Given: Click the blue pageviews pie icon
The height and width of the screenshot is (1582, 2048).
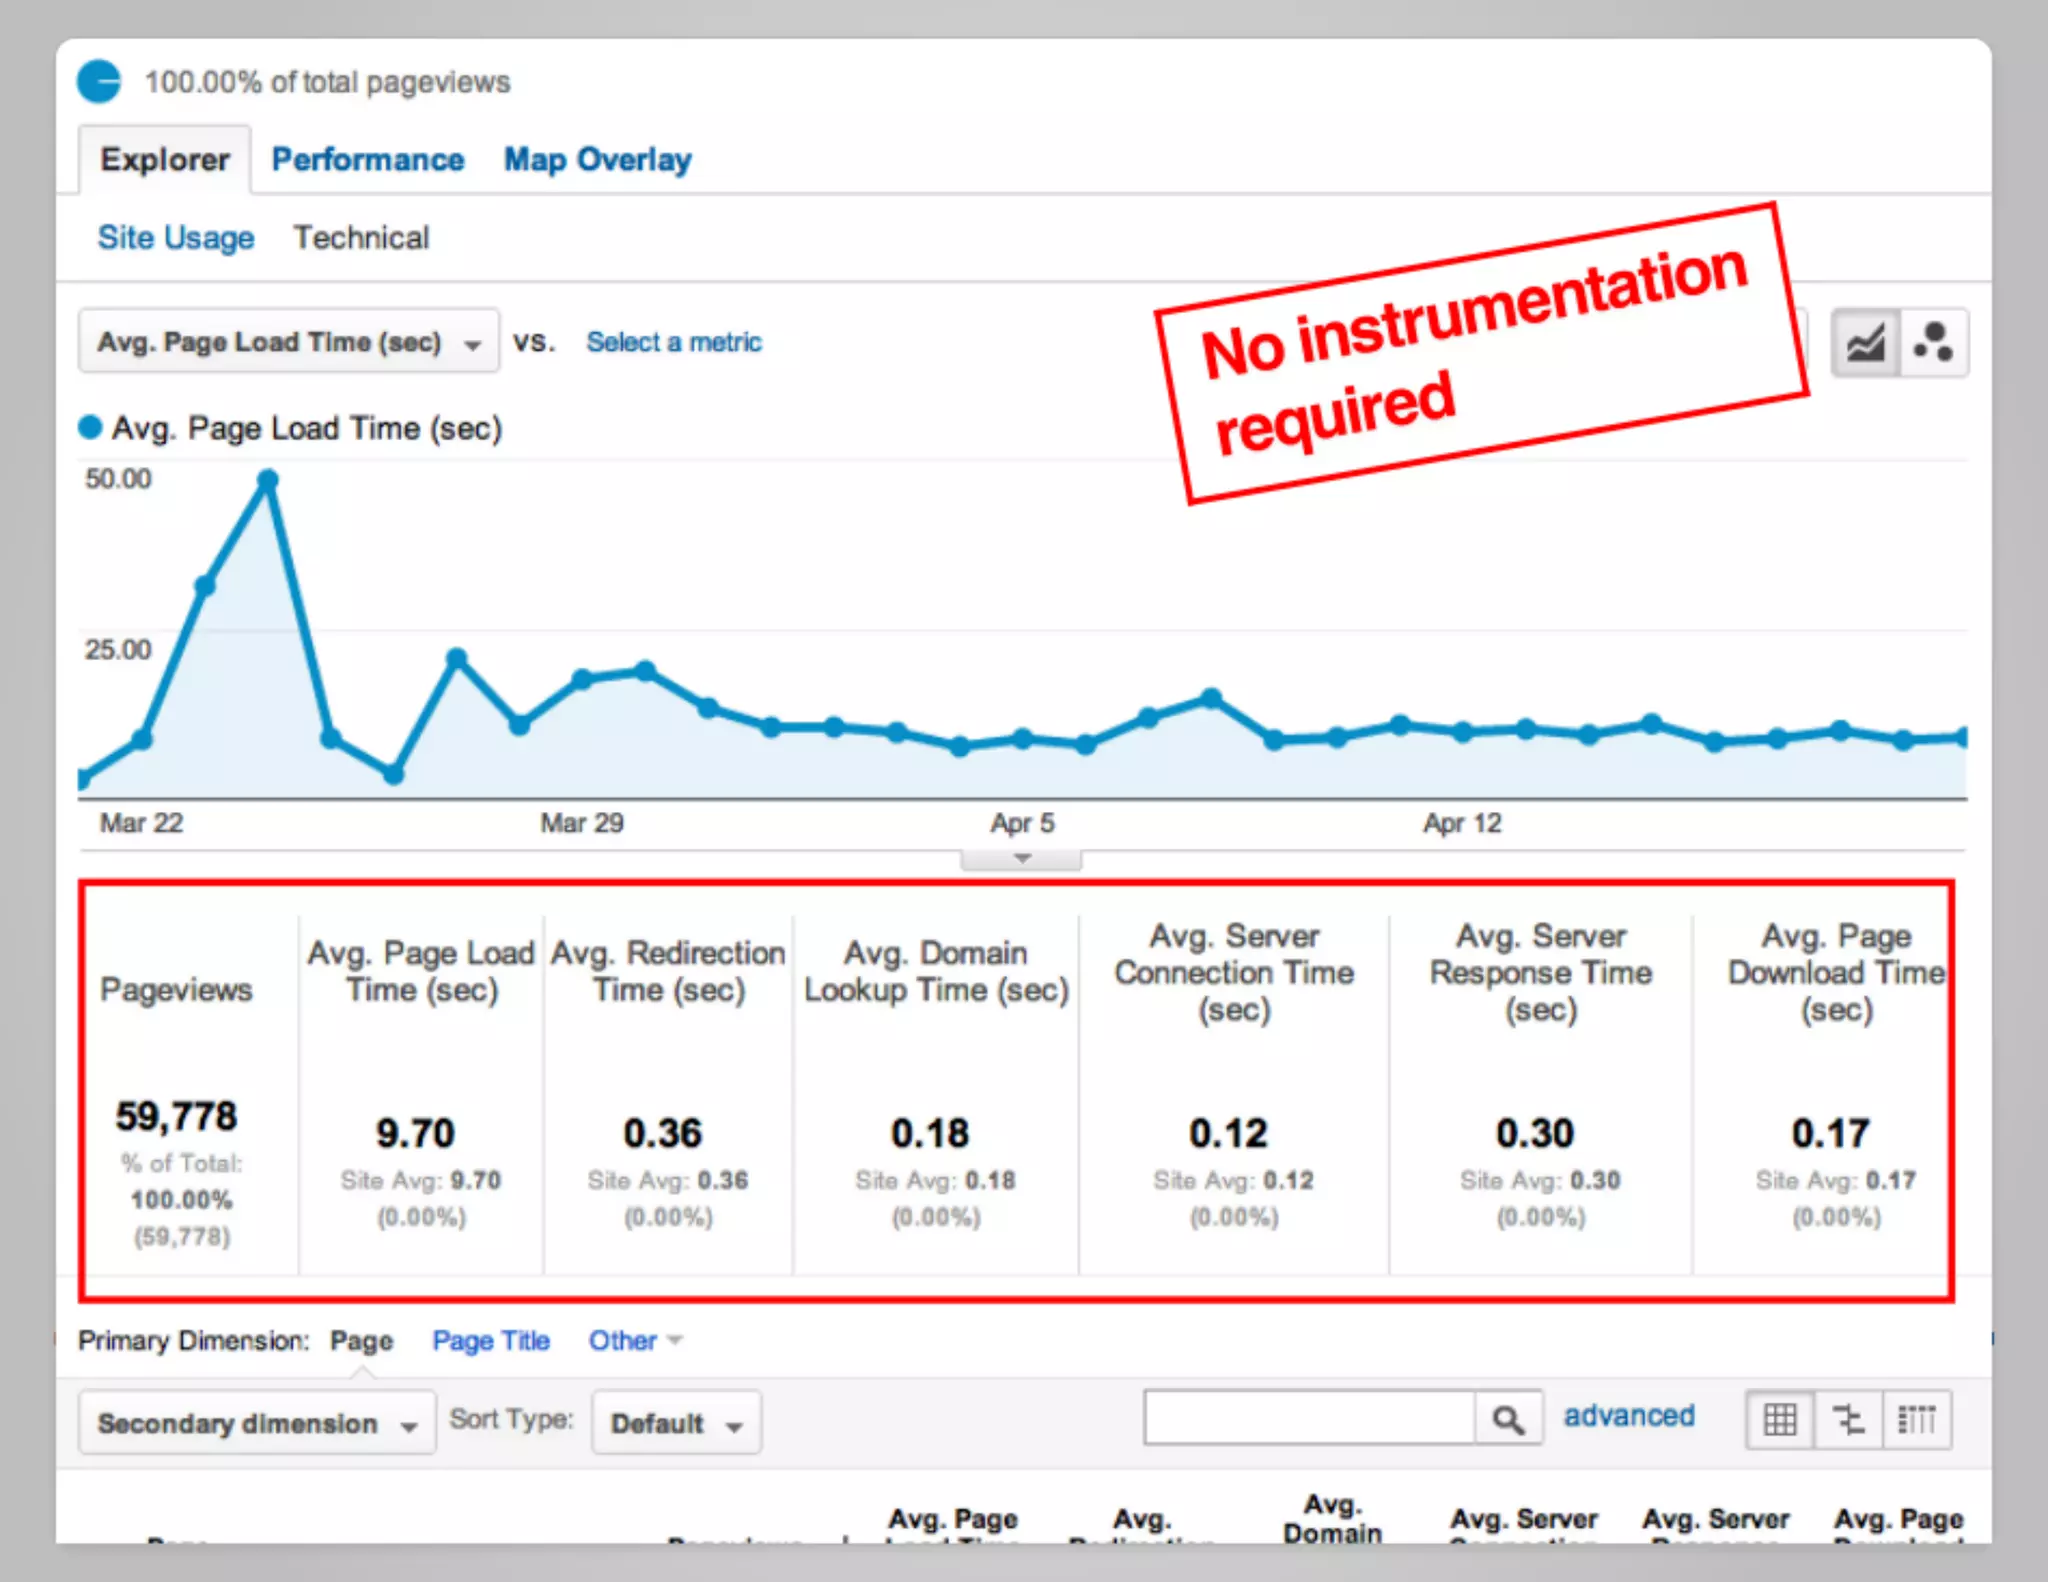Looking at the screenshot, I should [99, 81].
